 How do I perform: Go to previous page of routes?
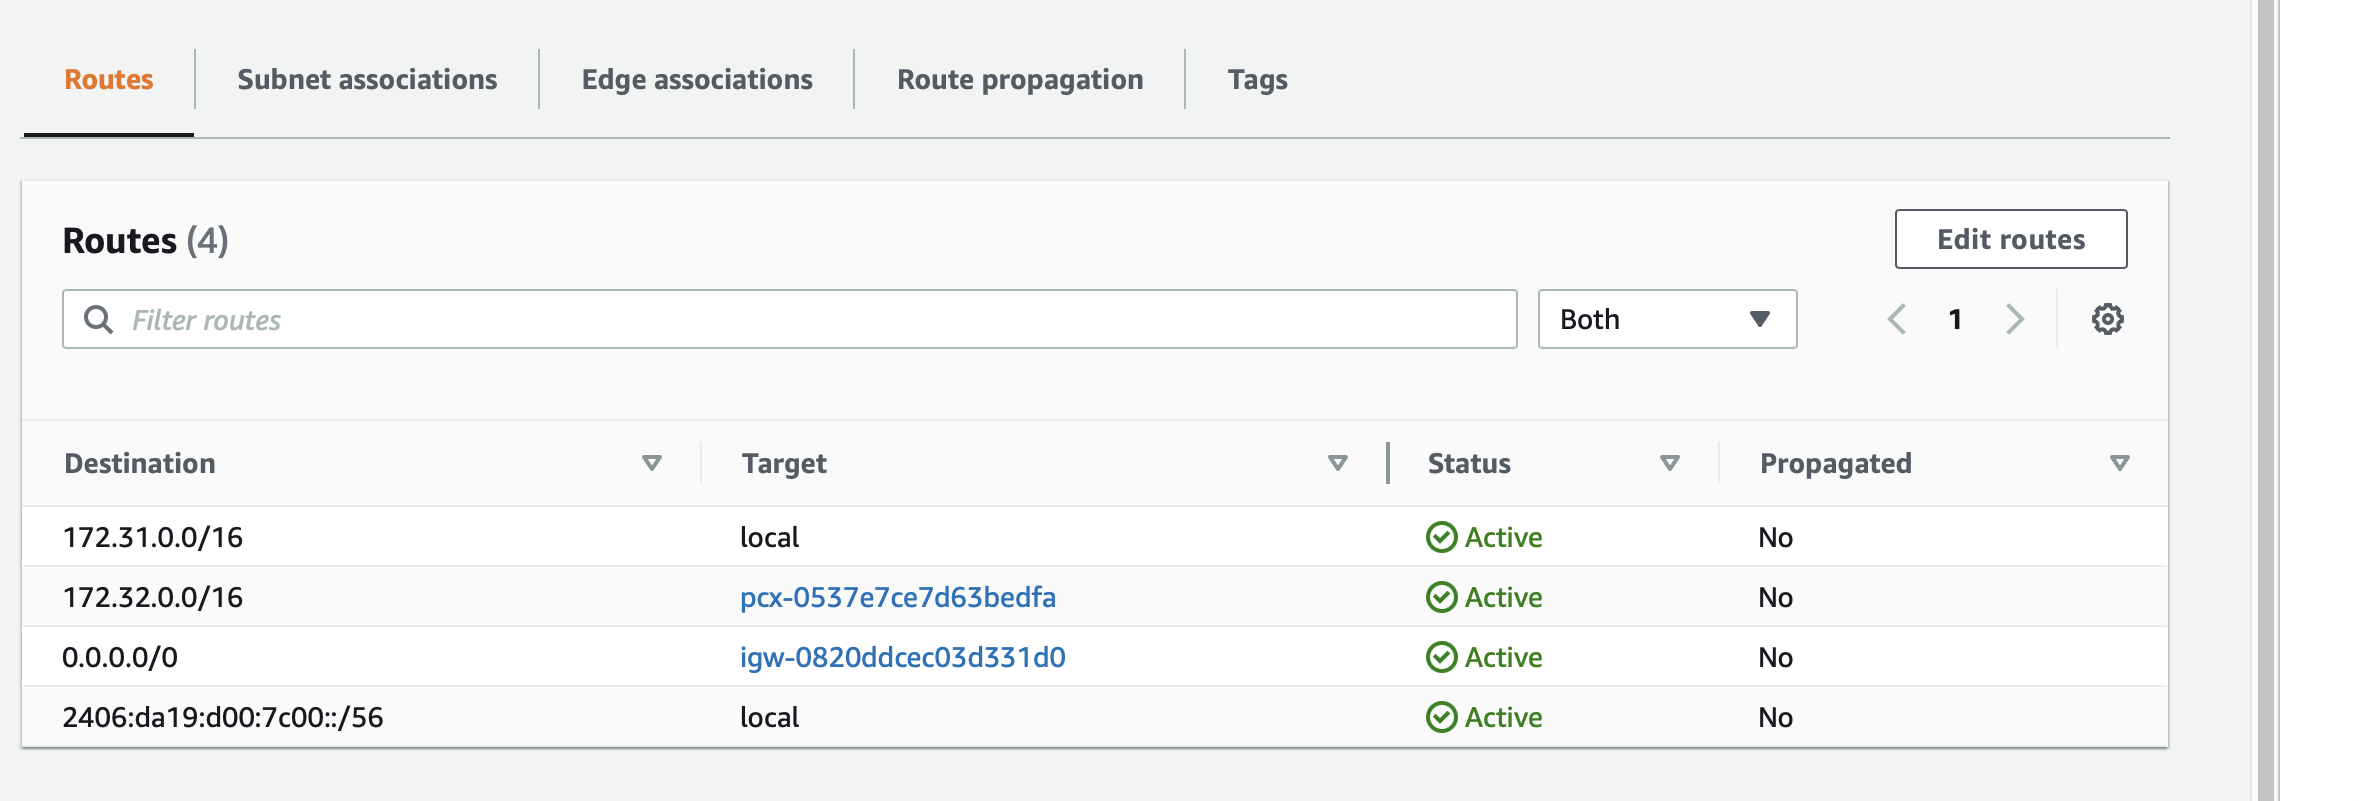coord(1897,319)
